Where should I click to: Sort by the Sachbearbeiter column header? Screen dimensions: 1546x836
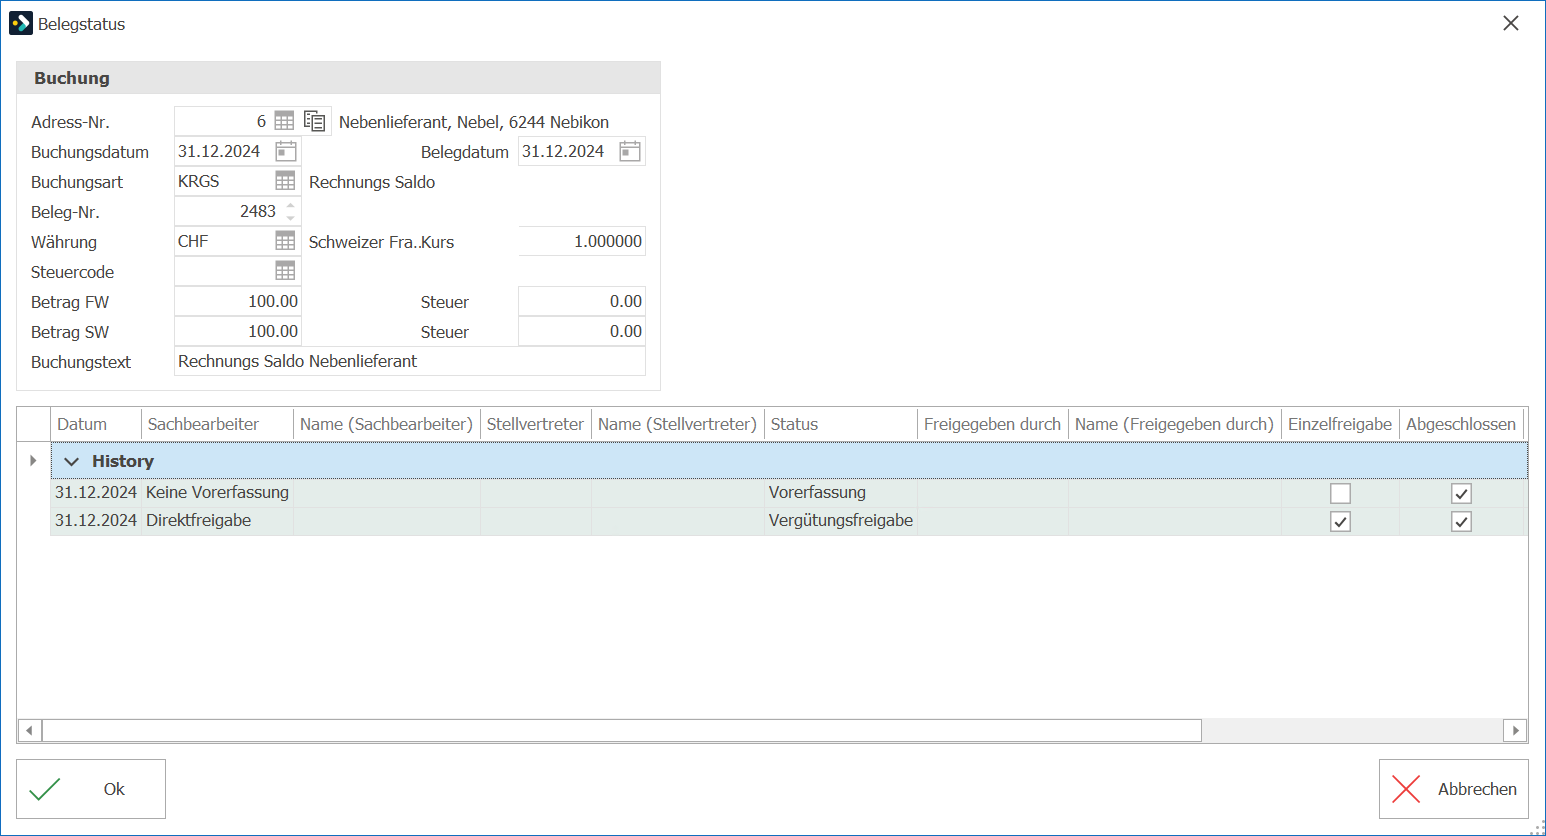217,424
